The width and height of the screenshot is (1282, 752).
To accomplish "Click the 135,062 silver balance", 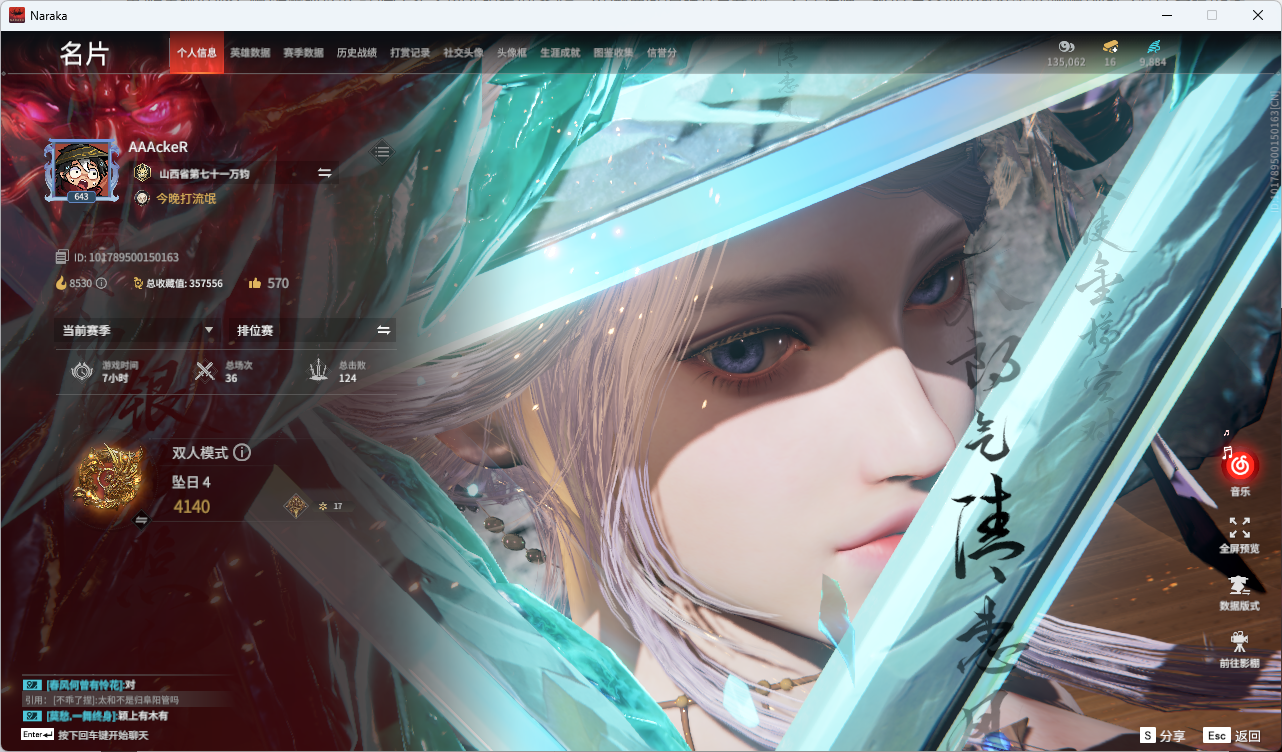I will pos(1066,62).
